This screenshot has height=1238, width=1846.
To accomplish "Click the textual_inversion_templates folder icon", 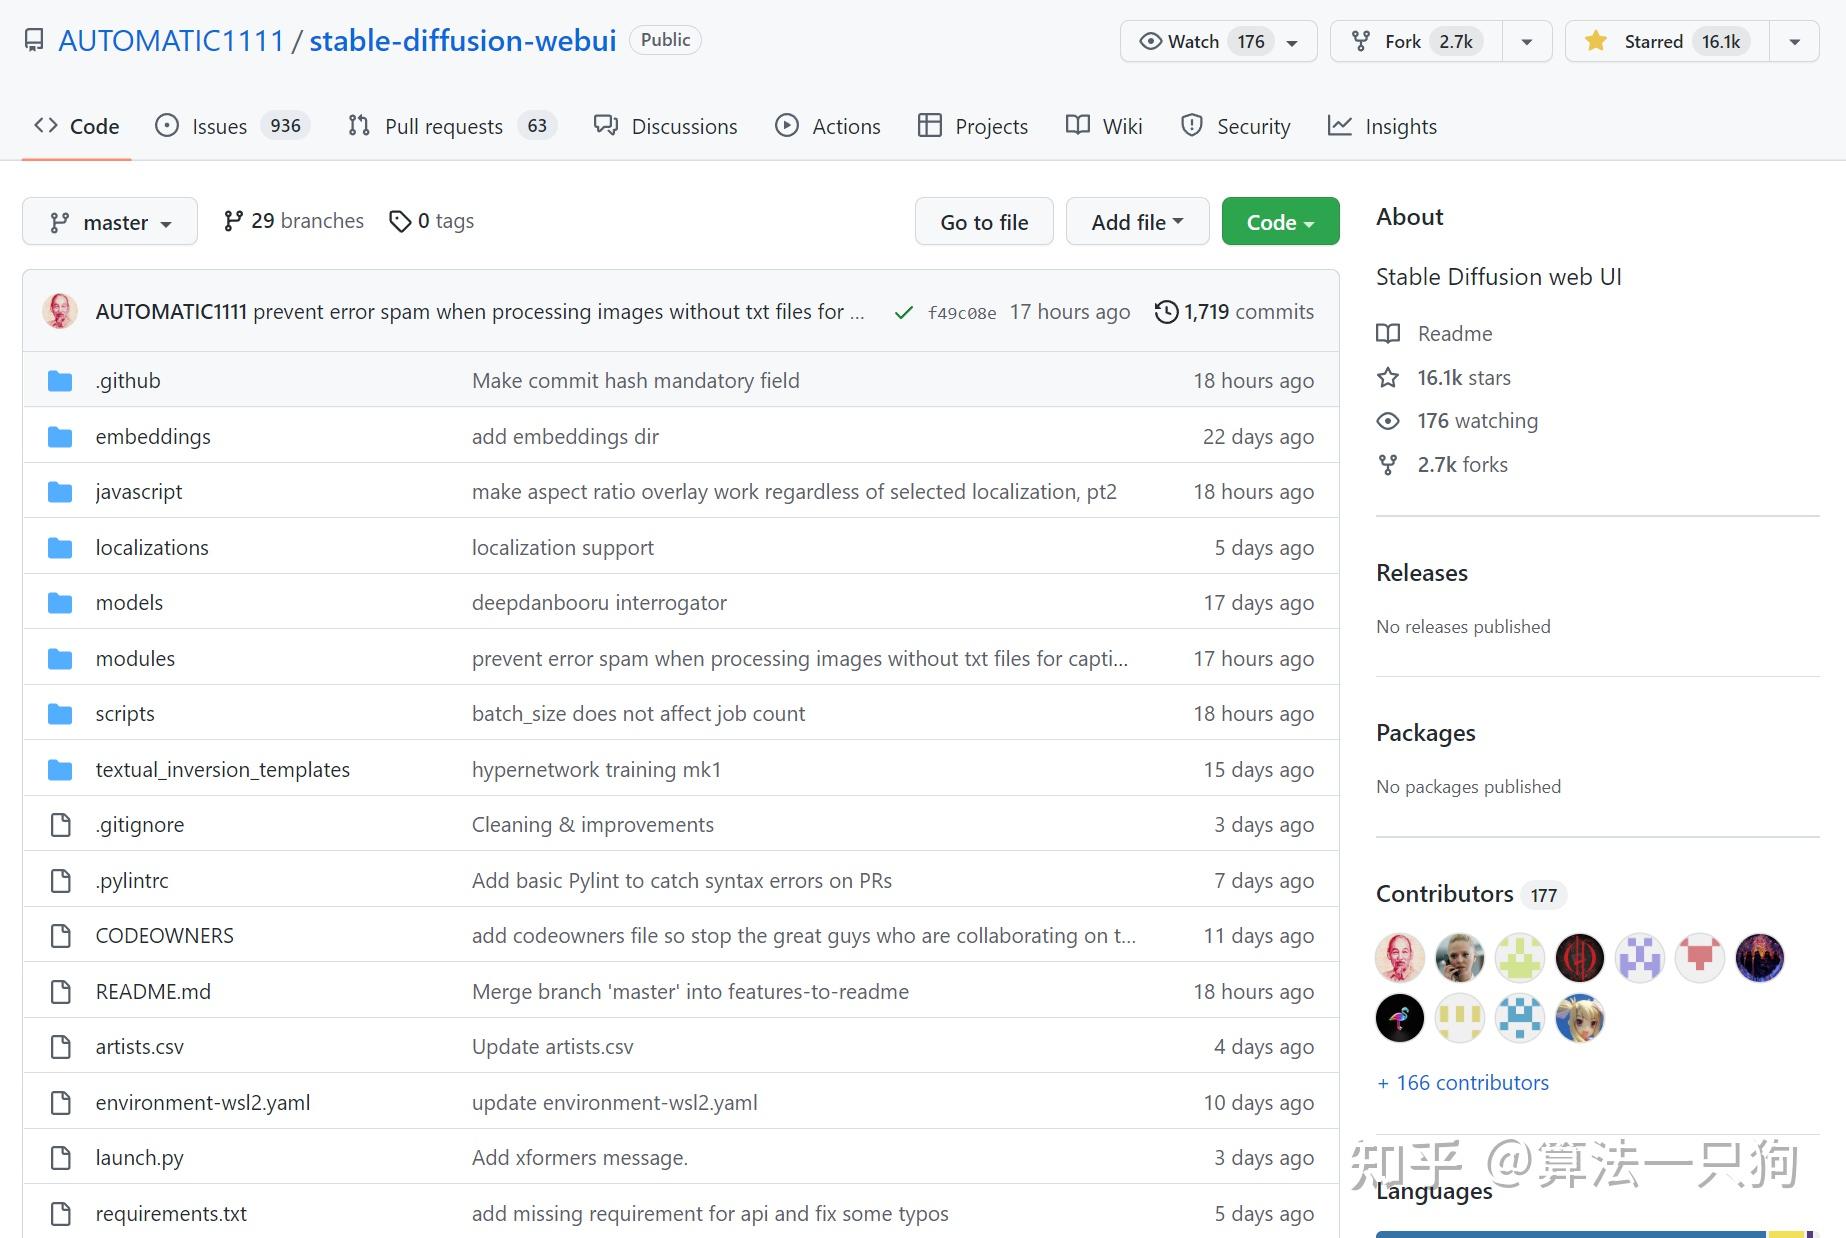I will (x=60, y=770).
